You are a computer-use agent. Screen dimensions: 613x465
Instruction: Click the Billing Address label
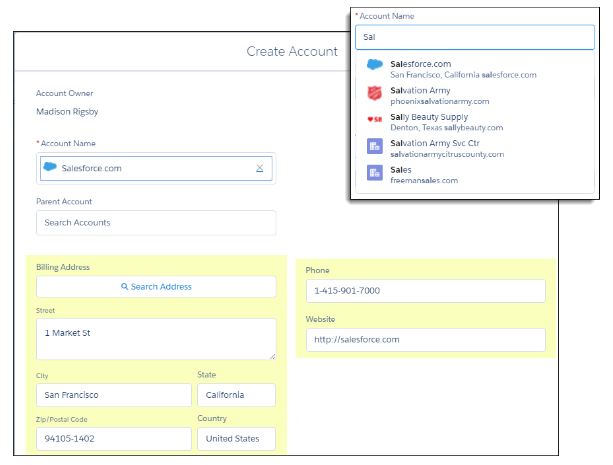63,267
